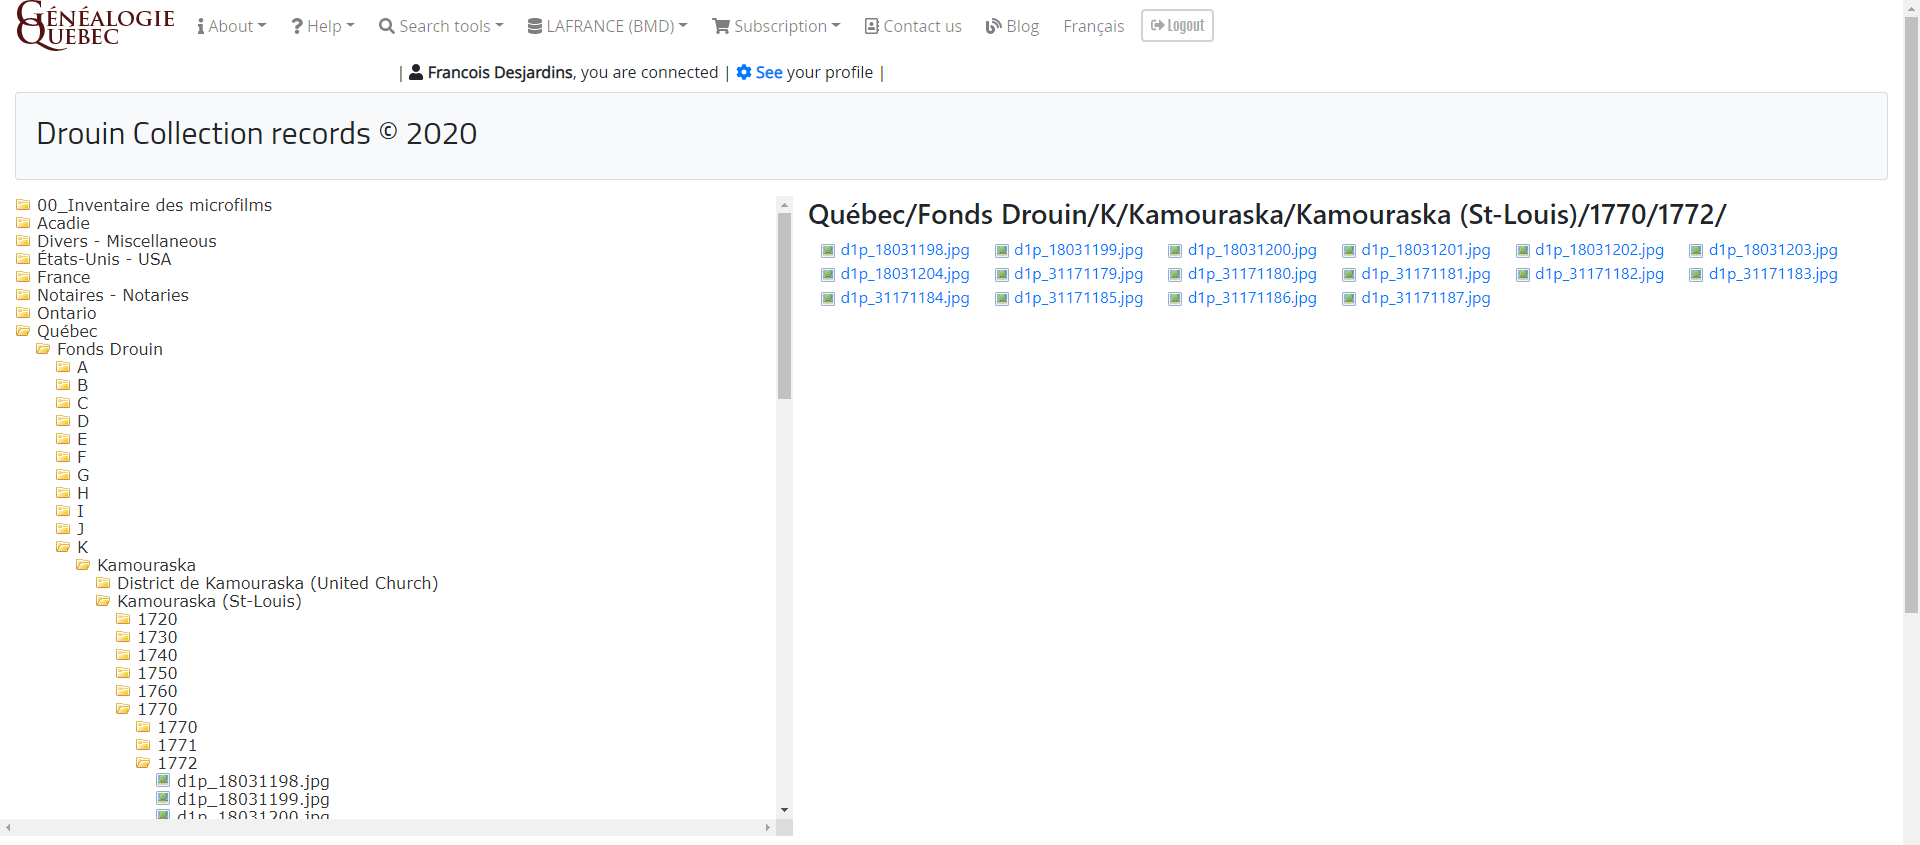Click the Ontario folder icon
1920x845 pixels.
click(x=23, y=313)
